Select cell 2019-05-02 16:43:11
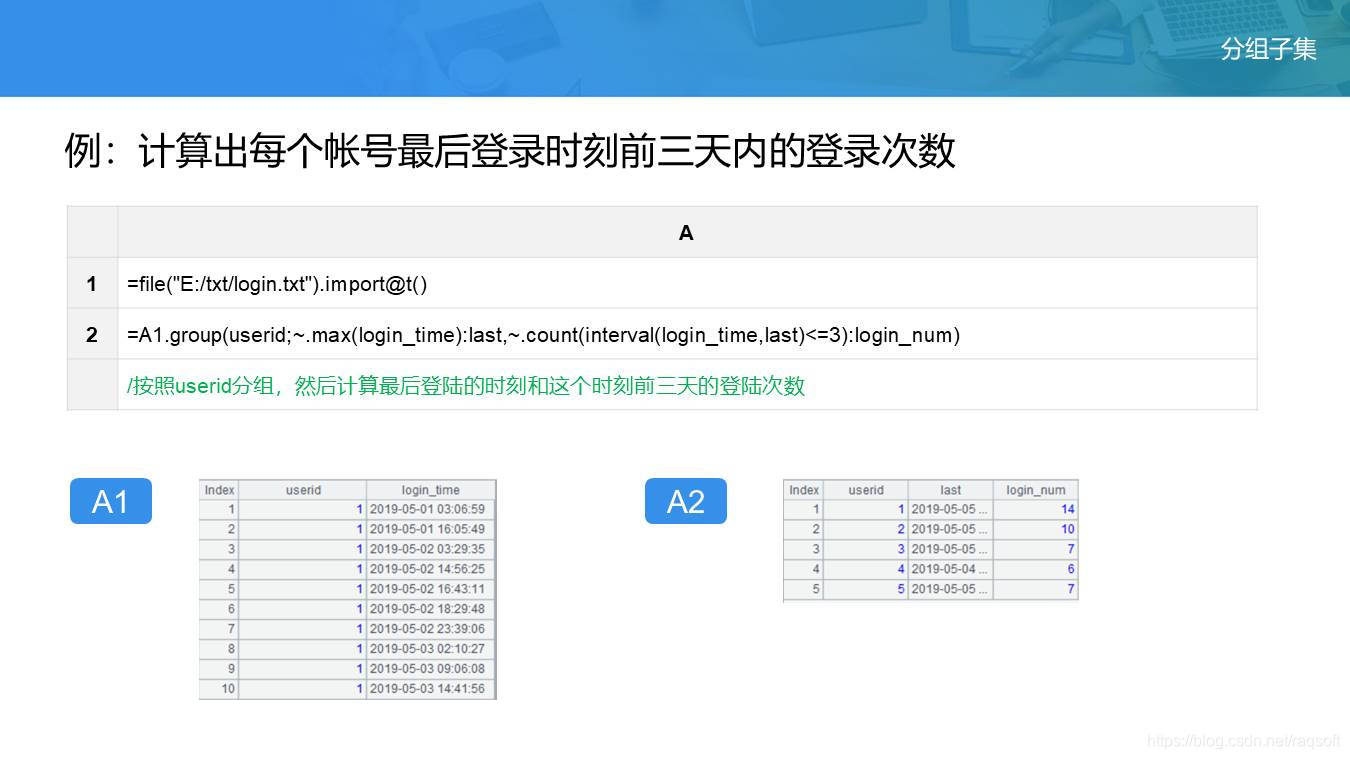Screen dimensions: 1350x759 pyautogui.click(x=431, y=589)
